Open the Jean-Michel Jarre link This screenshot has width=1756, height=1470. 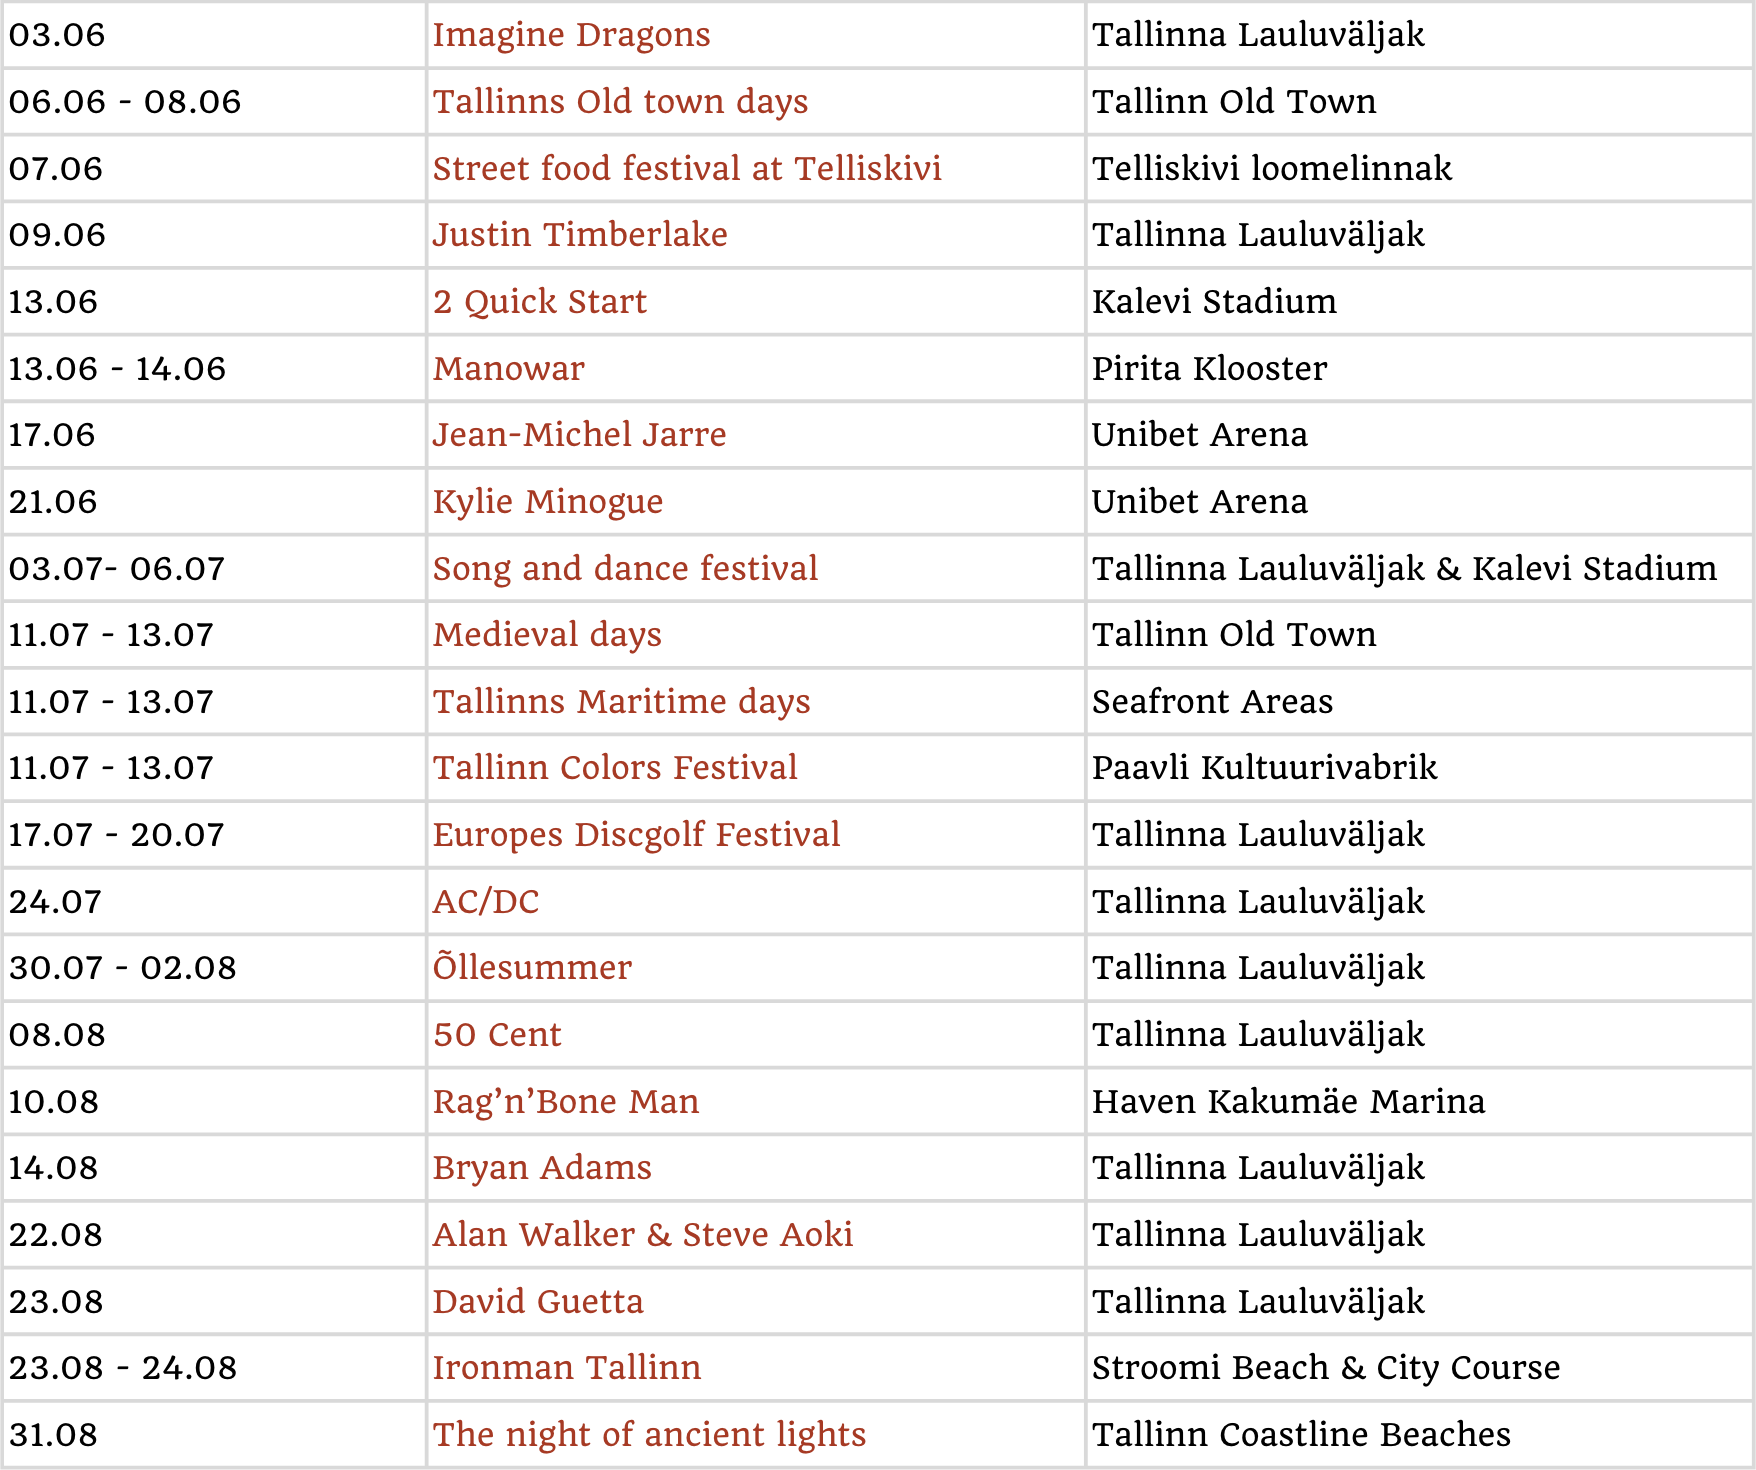[x=579, y=436]
